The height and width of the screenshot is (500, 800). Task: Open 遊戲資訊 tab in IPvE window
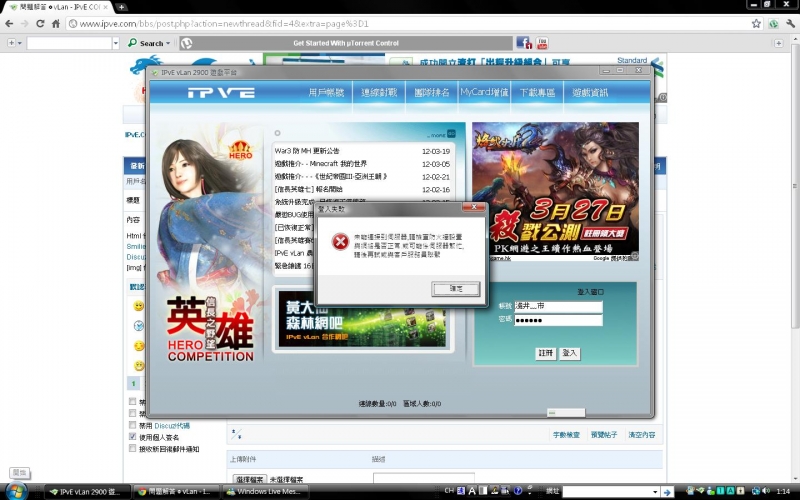click(590, 92)
